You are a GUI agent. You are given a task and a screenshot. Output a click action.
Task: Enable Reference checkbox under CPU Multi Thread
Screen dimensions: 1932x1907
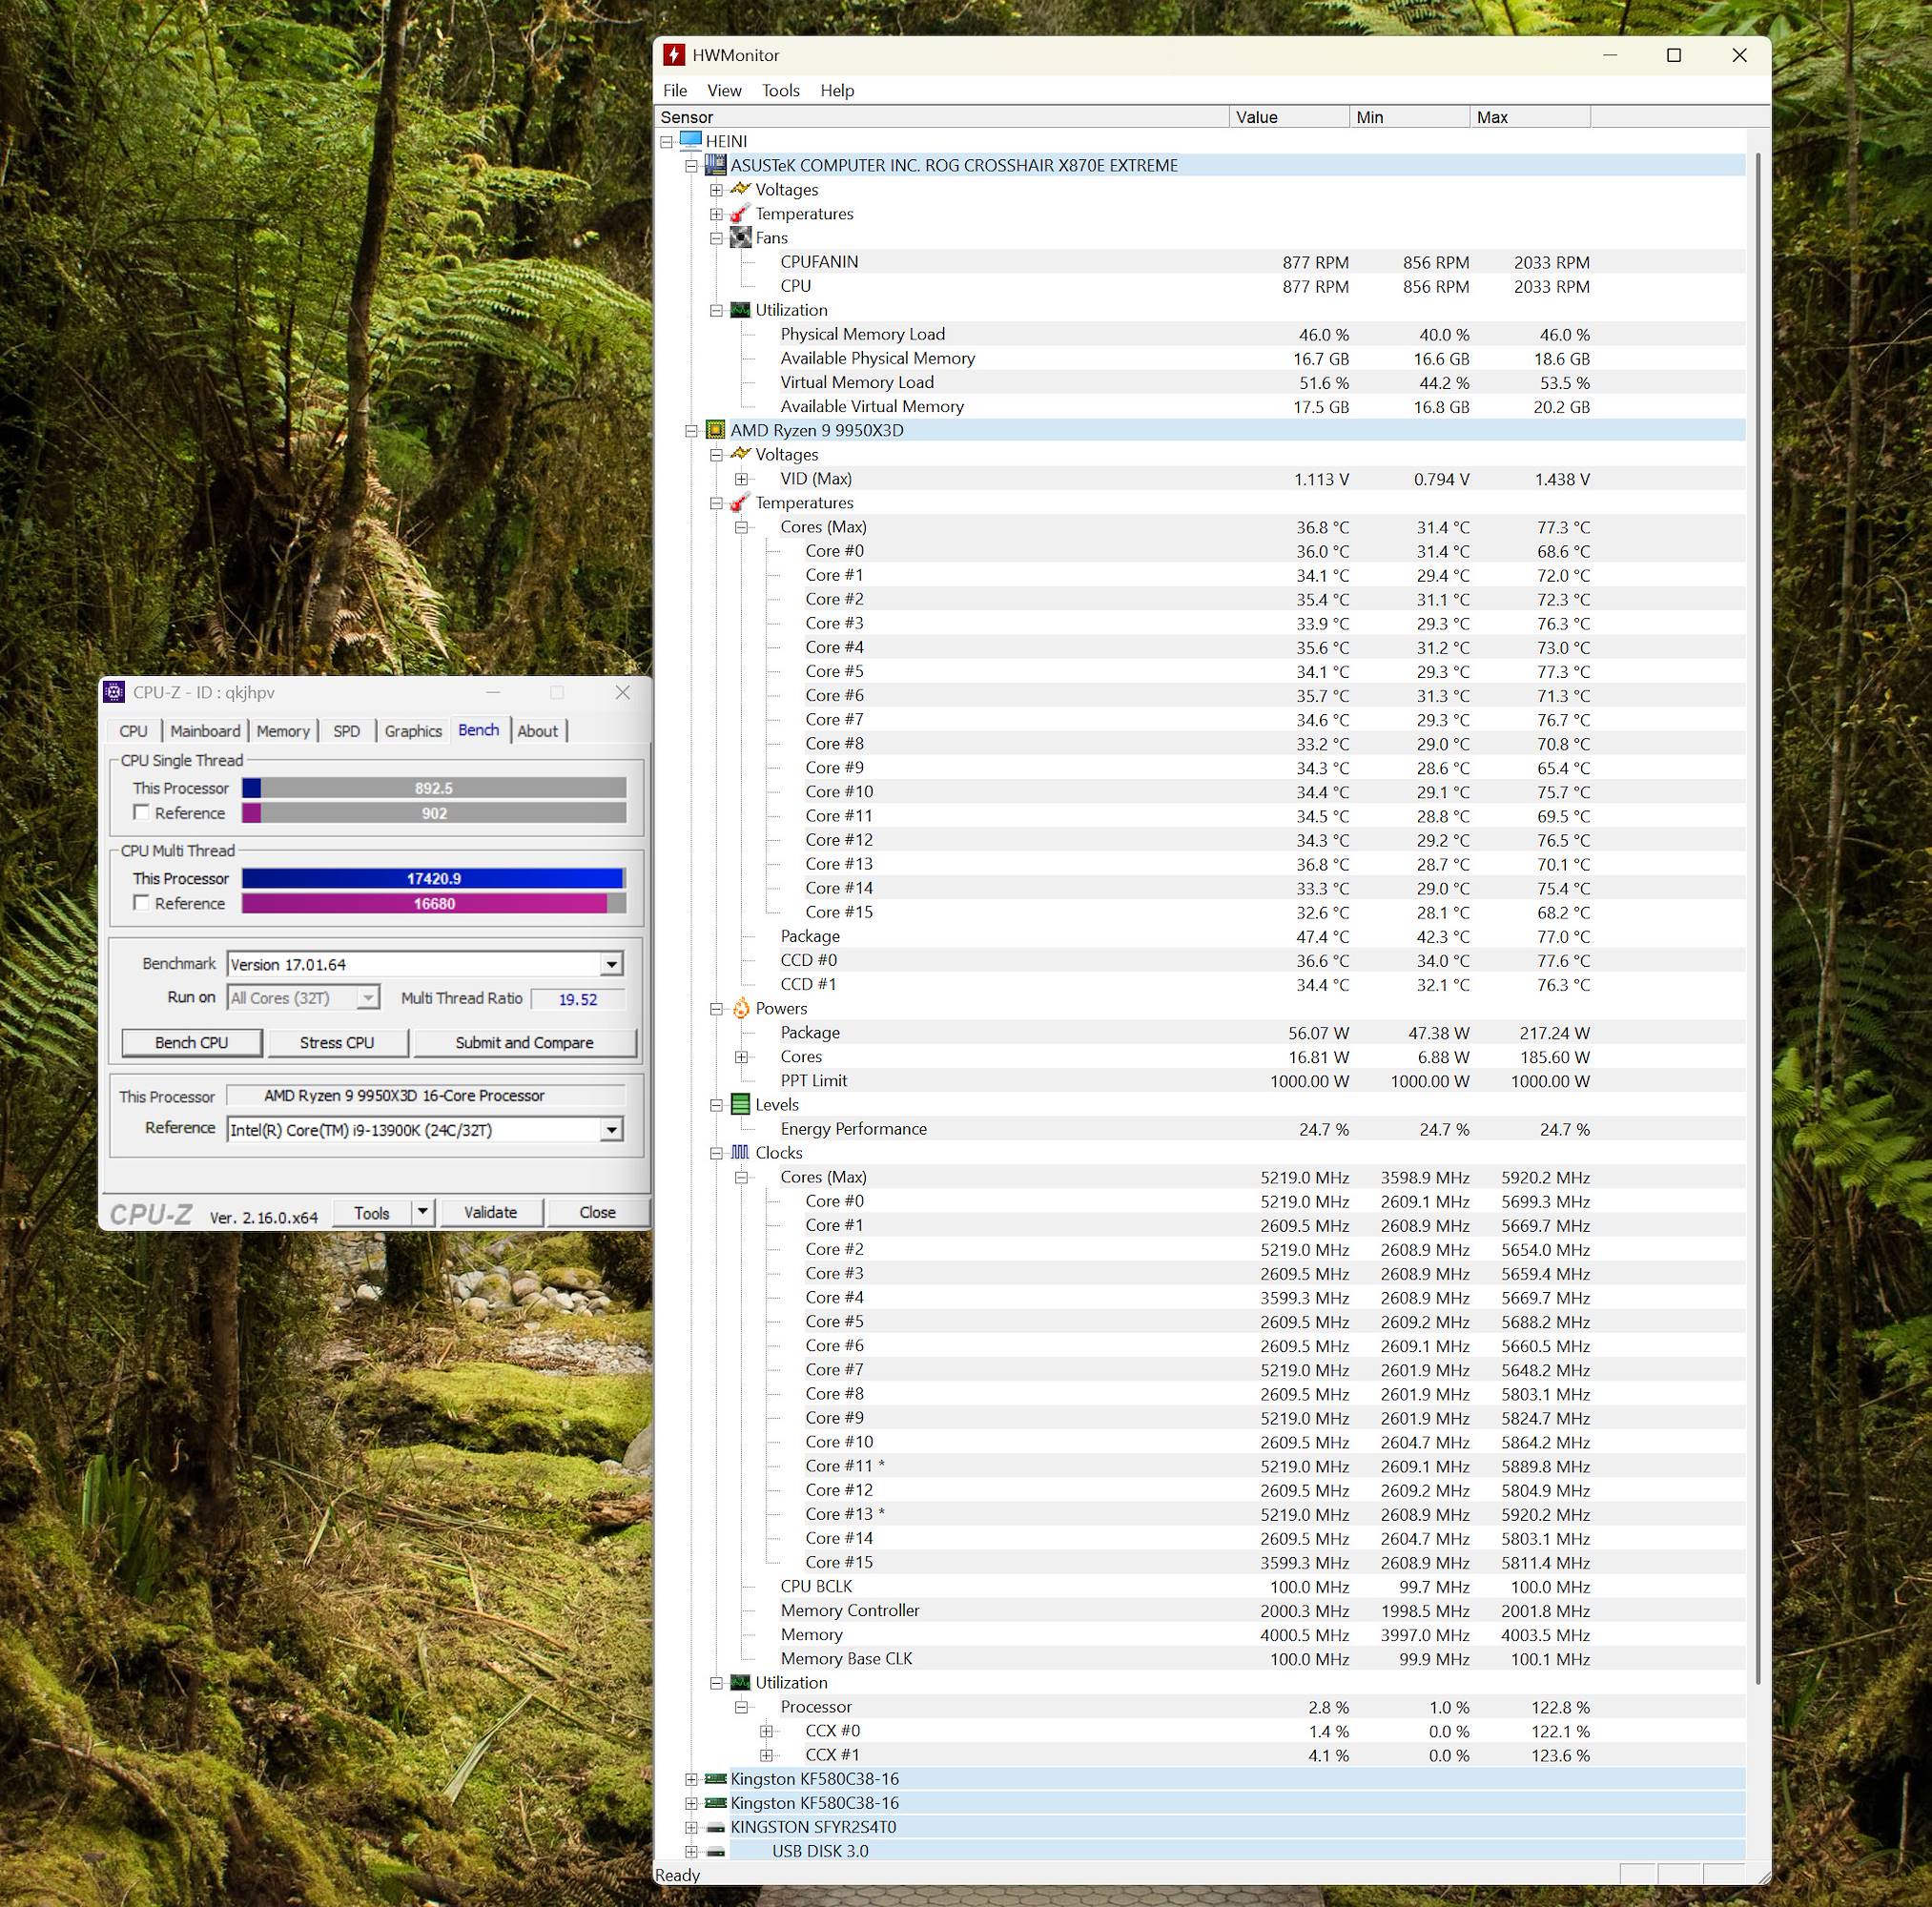pos(142,903)
